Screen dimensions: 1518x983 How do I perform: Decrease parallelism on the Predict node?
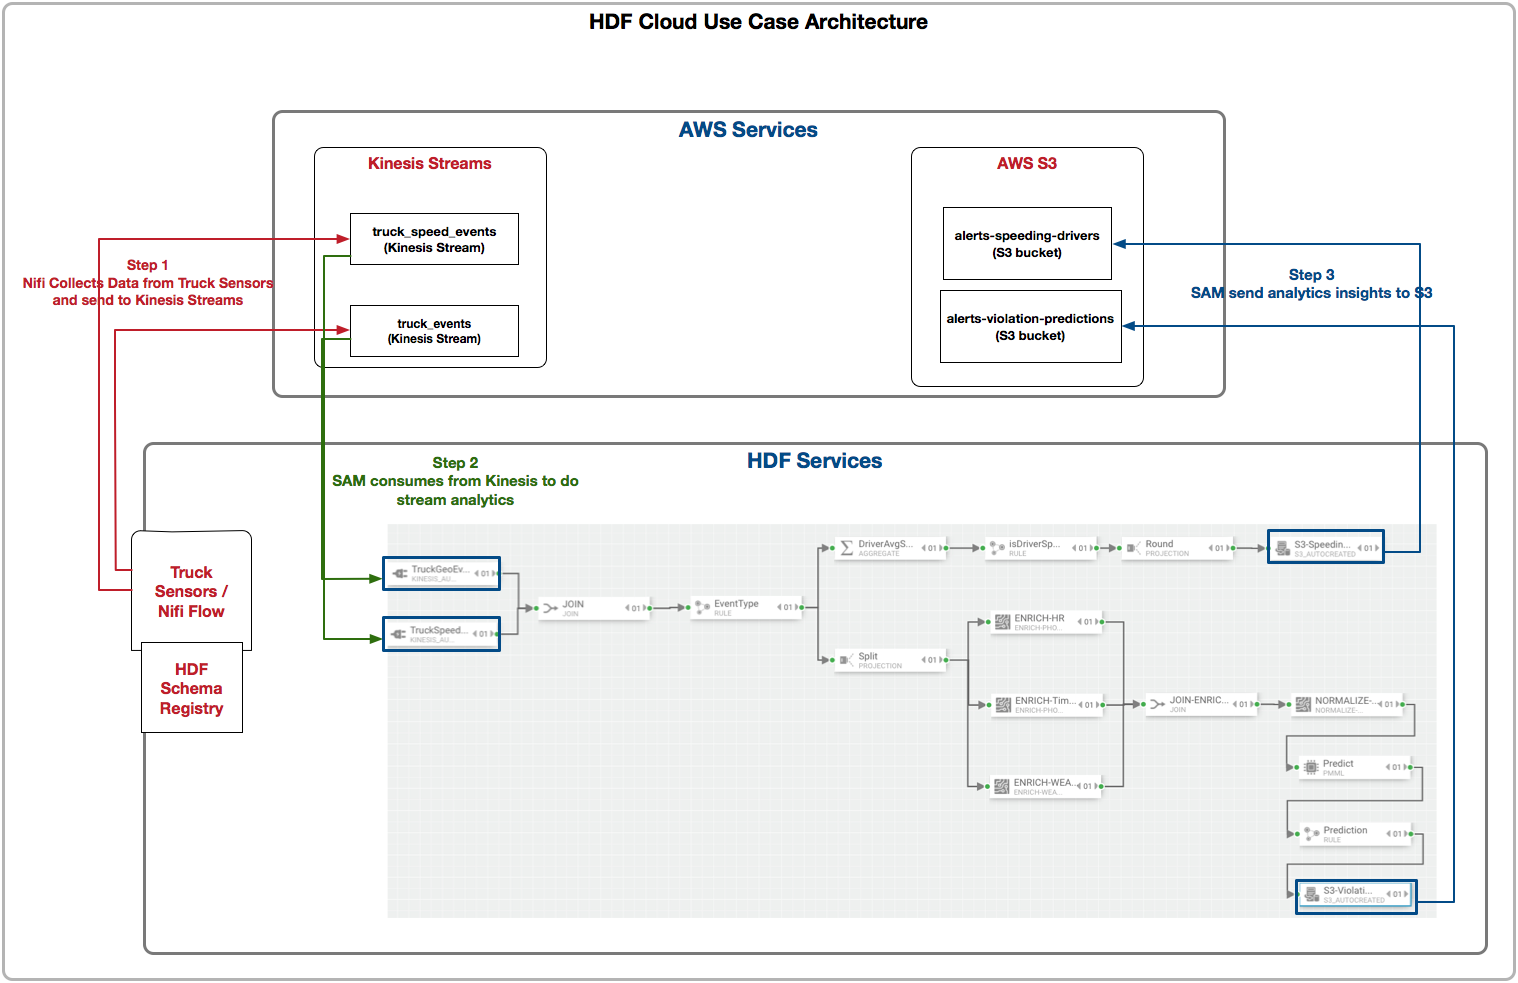(x=1388, y=767)
